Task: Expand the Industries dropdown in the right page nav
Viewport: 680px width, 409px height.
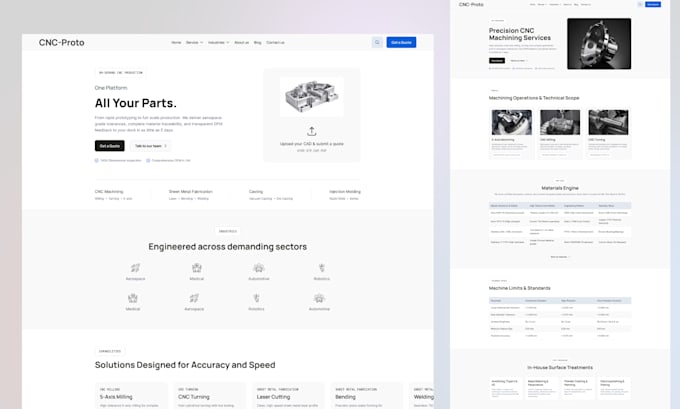Action: (555, 4)
